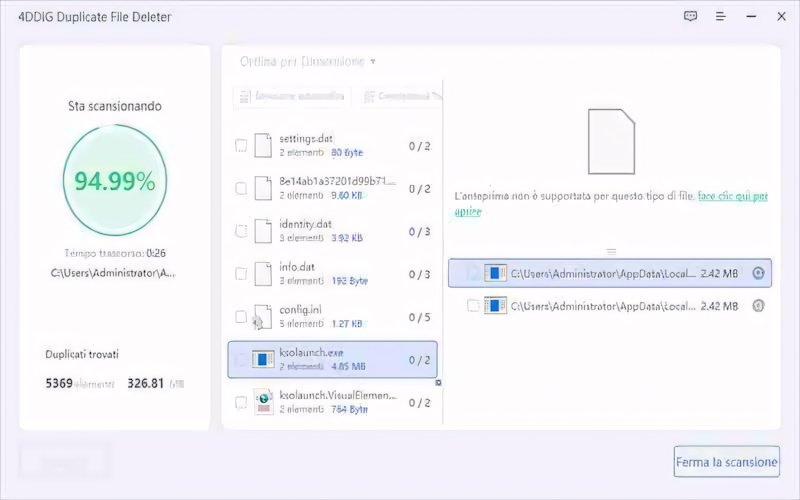Click the info.dat file icon

(263, 274)
